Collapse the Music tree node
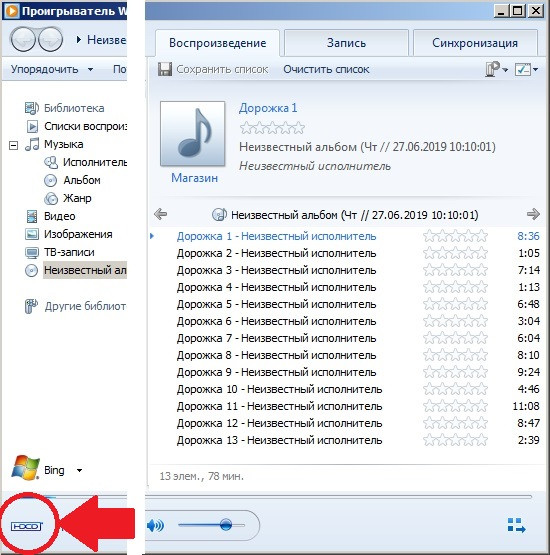Image resolution: width=550 pixels, height=555 pixels. (x=13, y=145)
